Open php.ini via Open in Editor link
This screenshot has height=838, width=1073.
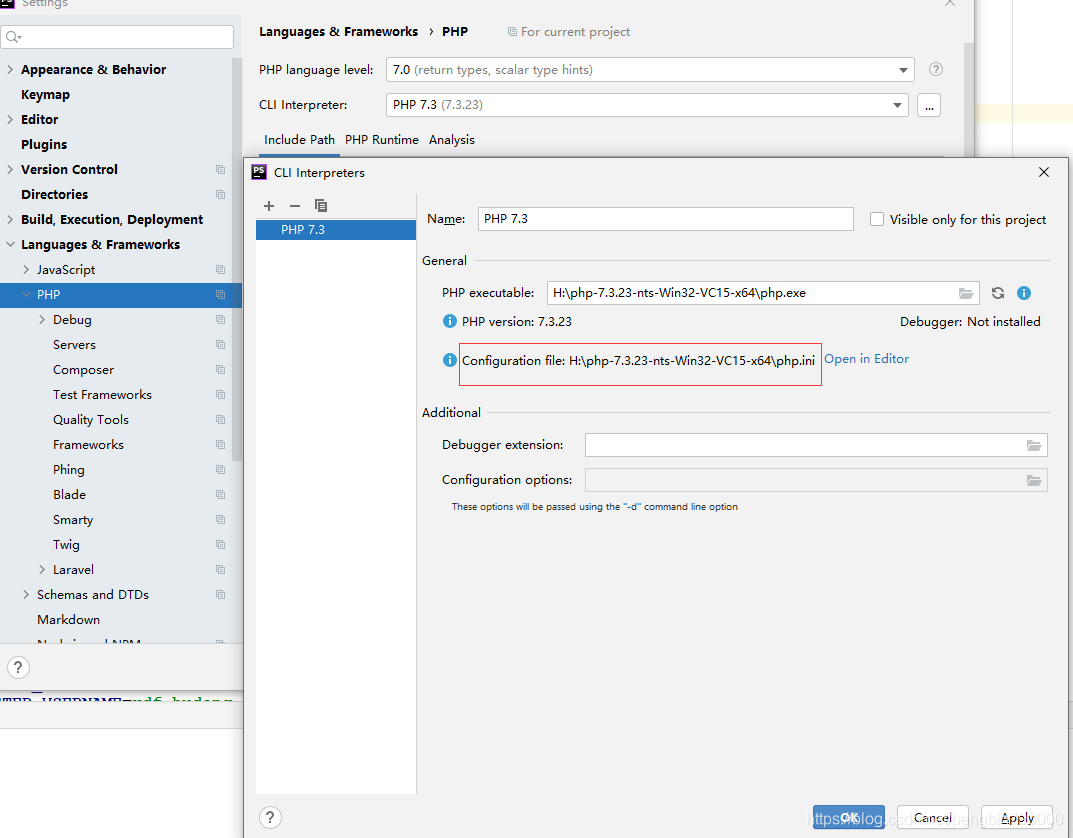click(x=866, y=358)
